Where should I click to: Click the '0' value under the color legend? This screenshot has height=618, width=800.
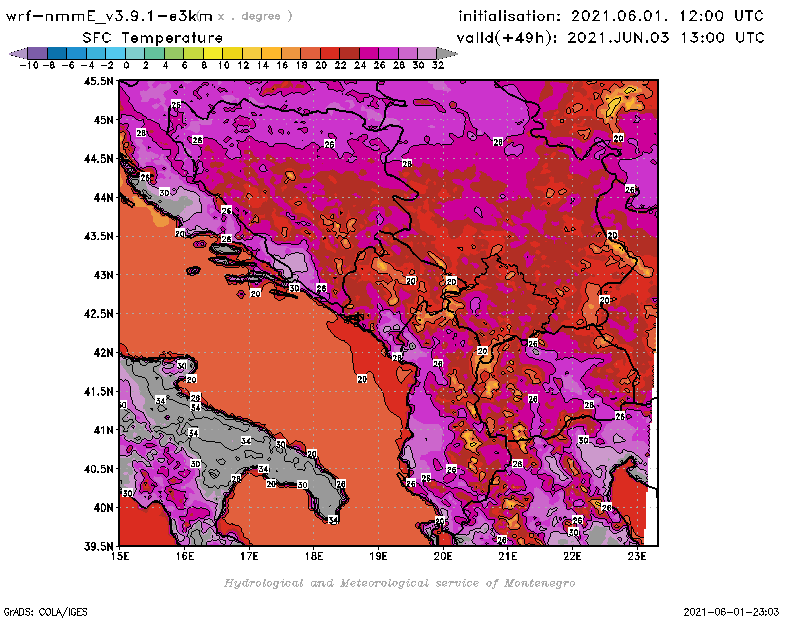point(126,65)
